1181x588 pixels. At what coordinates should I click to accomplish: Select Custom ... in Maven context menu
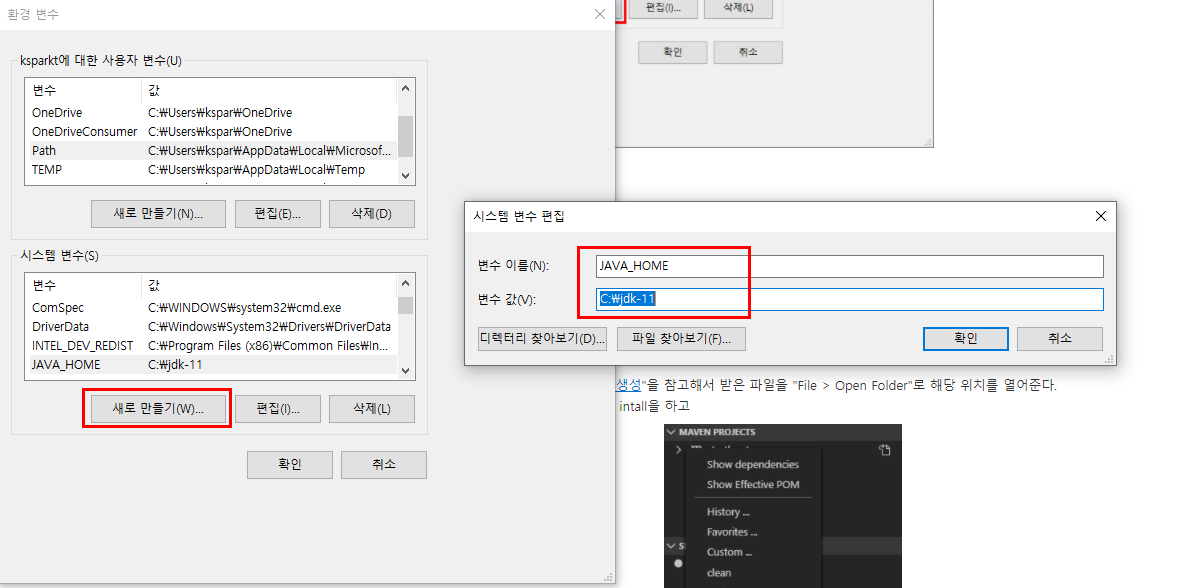(x=729, y=552)
